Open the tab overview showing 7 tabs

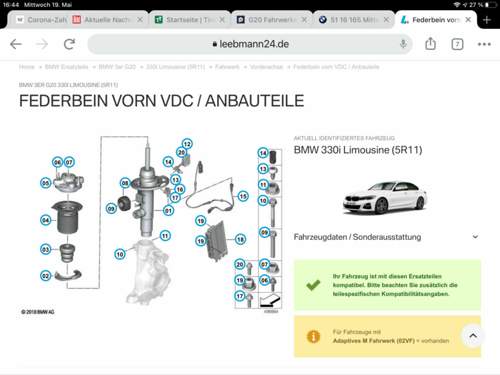457,44
